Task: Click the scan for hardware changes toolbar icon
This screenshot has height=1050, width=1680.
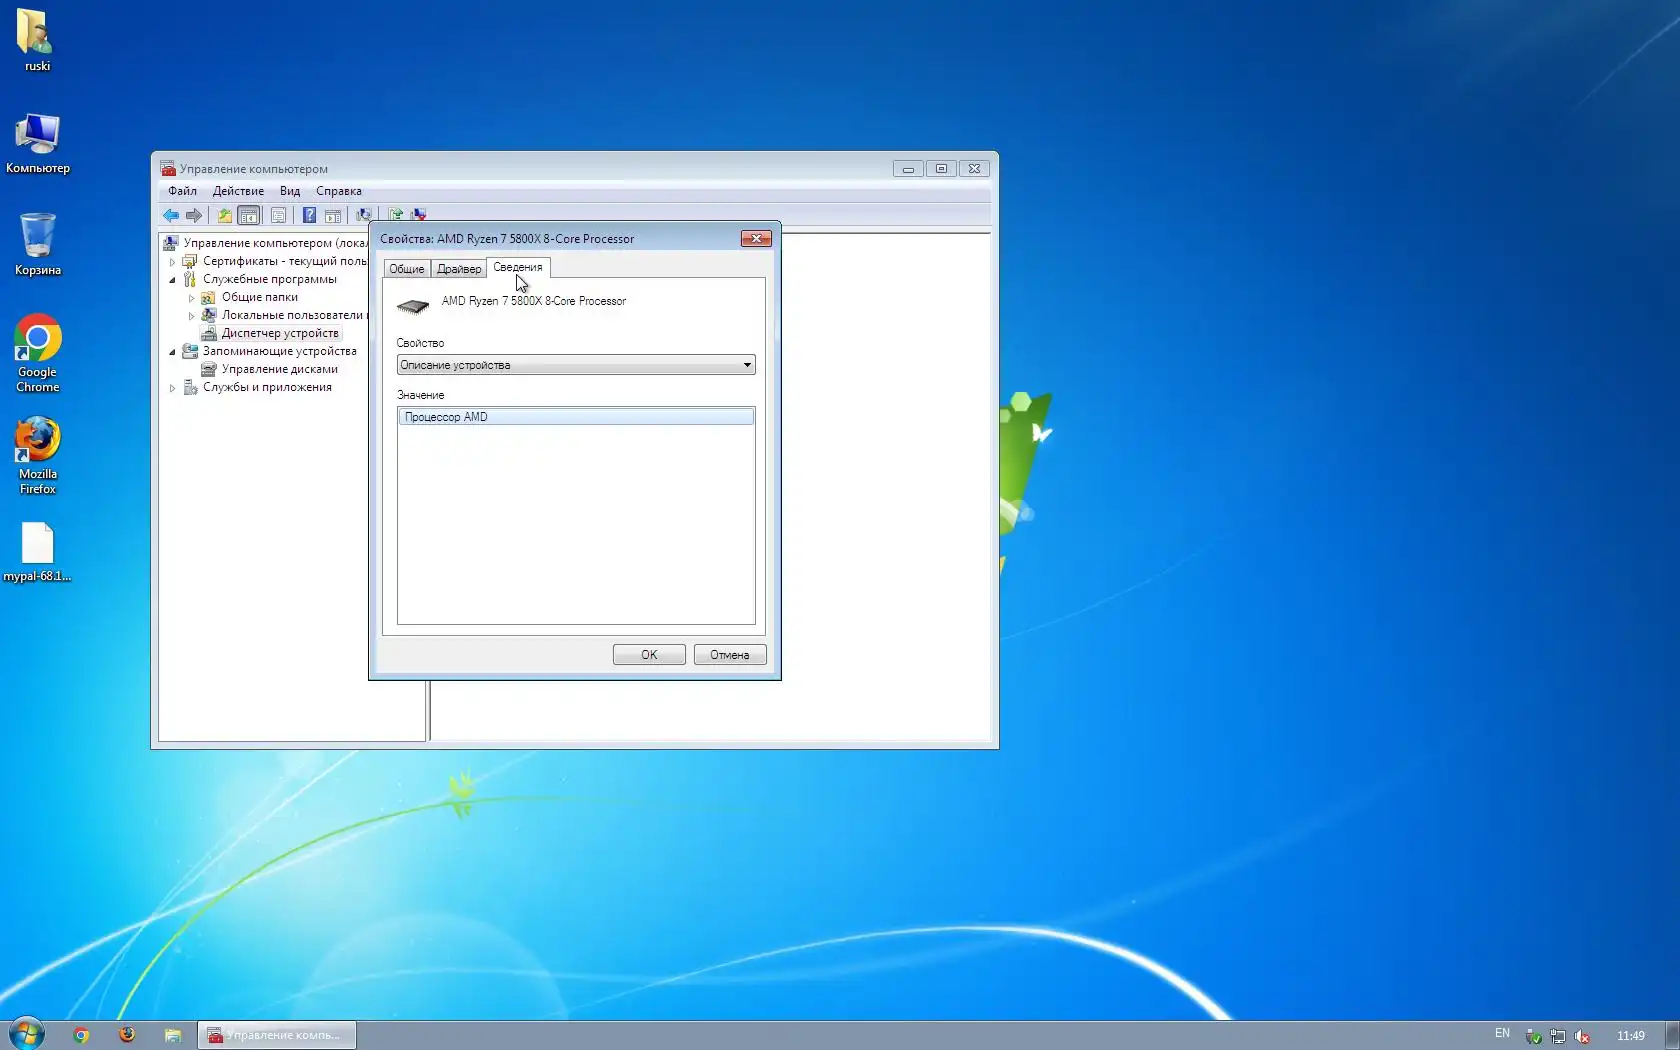Action: [x=364, y=215]
